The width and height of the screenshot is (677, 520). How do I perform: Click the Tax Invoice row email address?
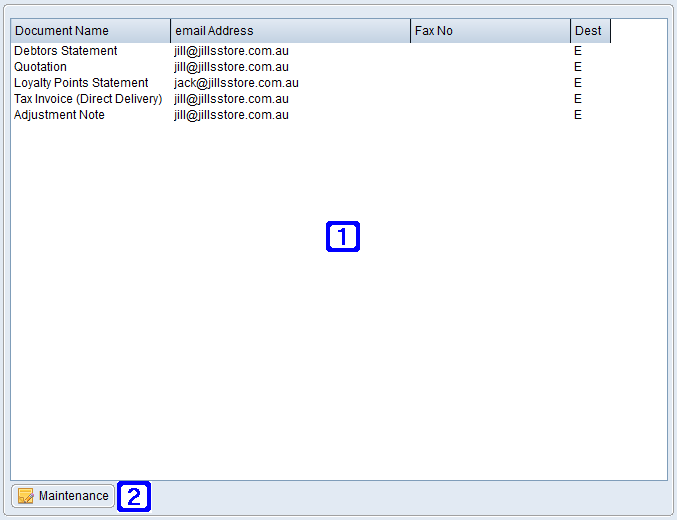tap(231, 99)
